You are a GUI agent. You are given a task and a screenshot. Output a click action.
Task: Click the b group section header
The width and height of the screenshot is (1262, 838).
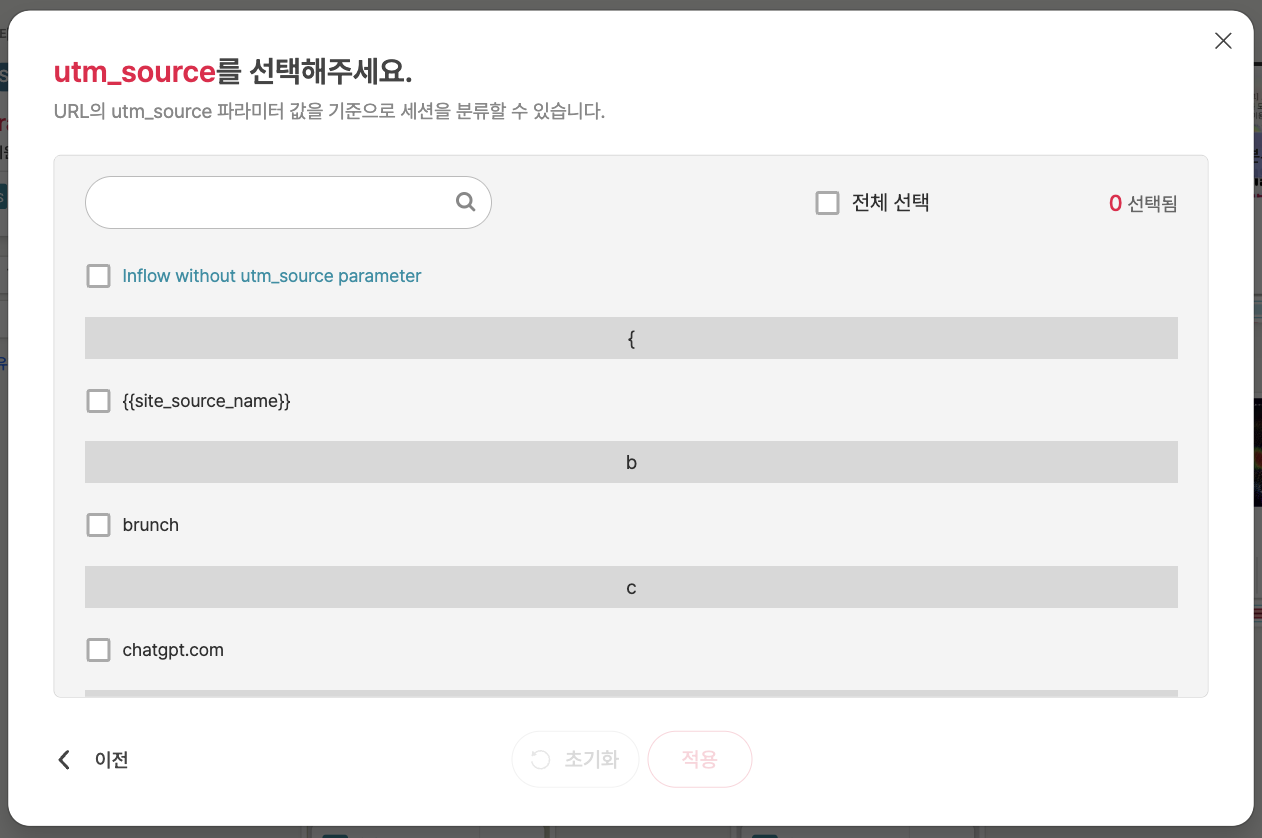click(630, 461)
